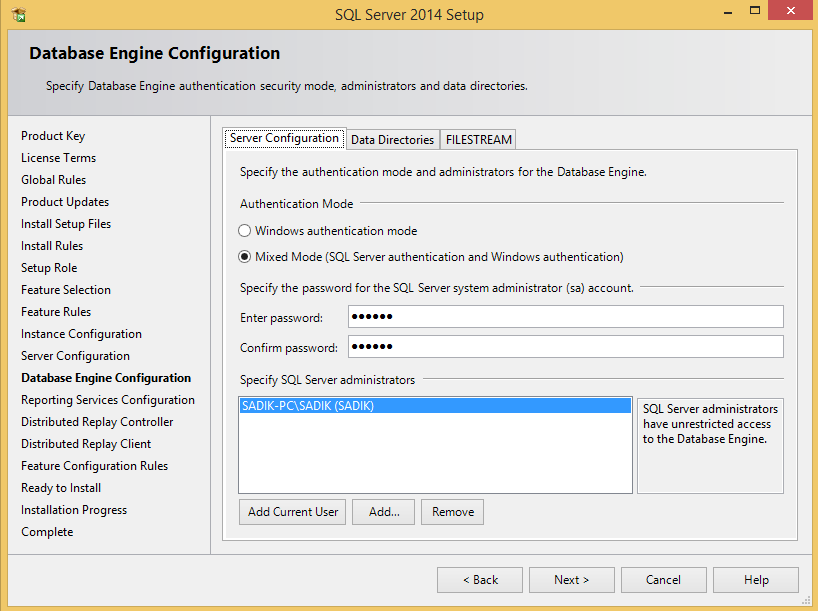818x611 pixels.
Task: Cancel the SQL Server setup
Action: click(663, 580)
